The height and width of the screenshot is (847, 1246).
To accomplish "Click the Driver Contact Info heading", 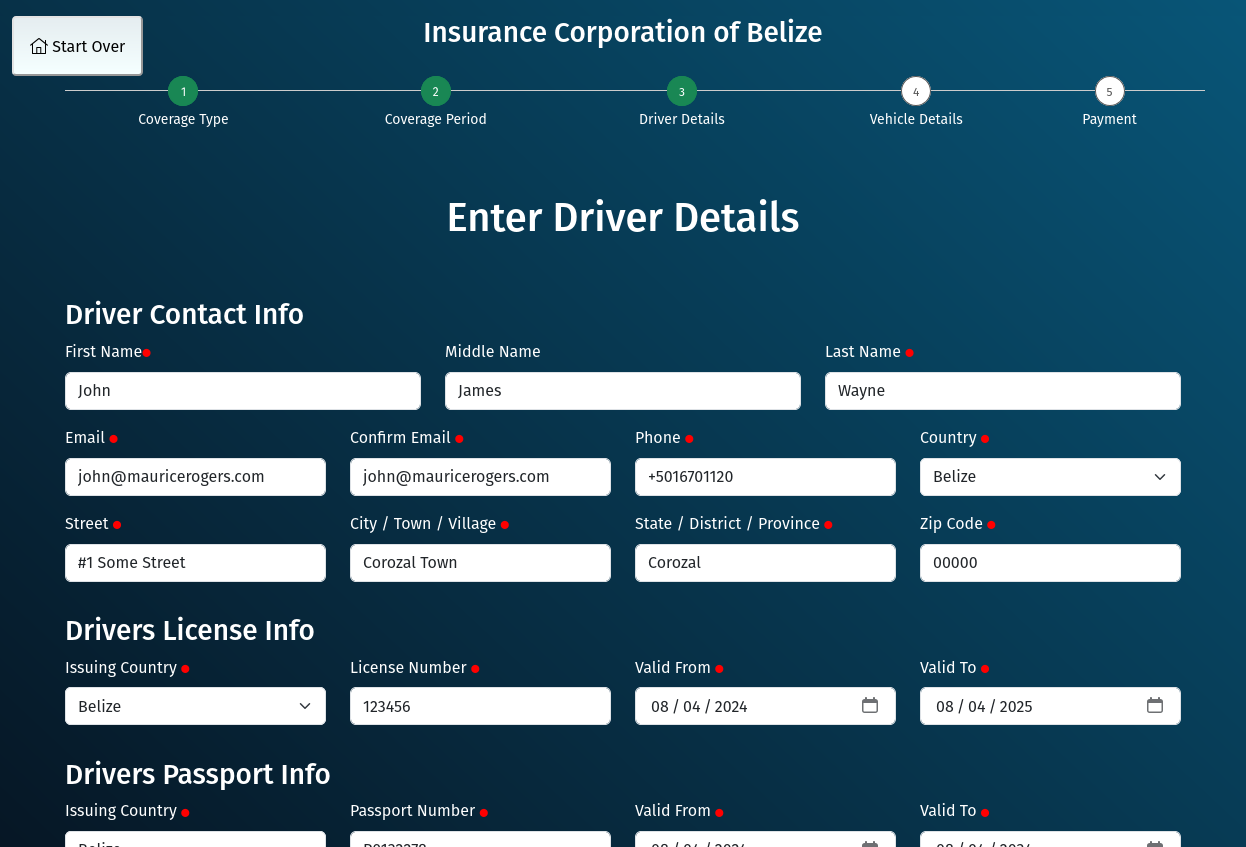I will pyautogui.click(x=184, y=314).
